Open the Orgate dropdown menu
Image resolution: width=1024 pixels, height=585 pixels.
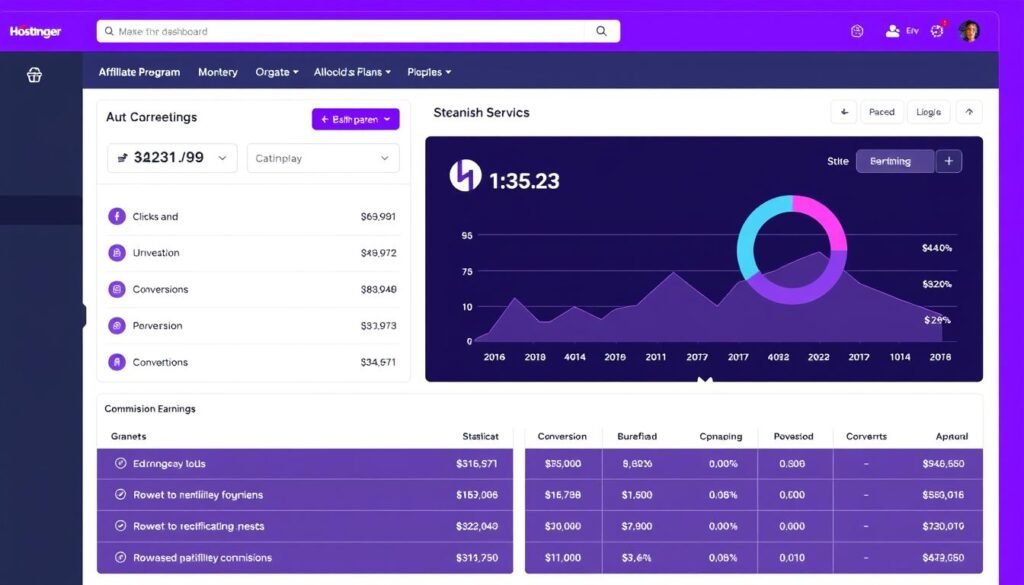[x=277, y=72]
